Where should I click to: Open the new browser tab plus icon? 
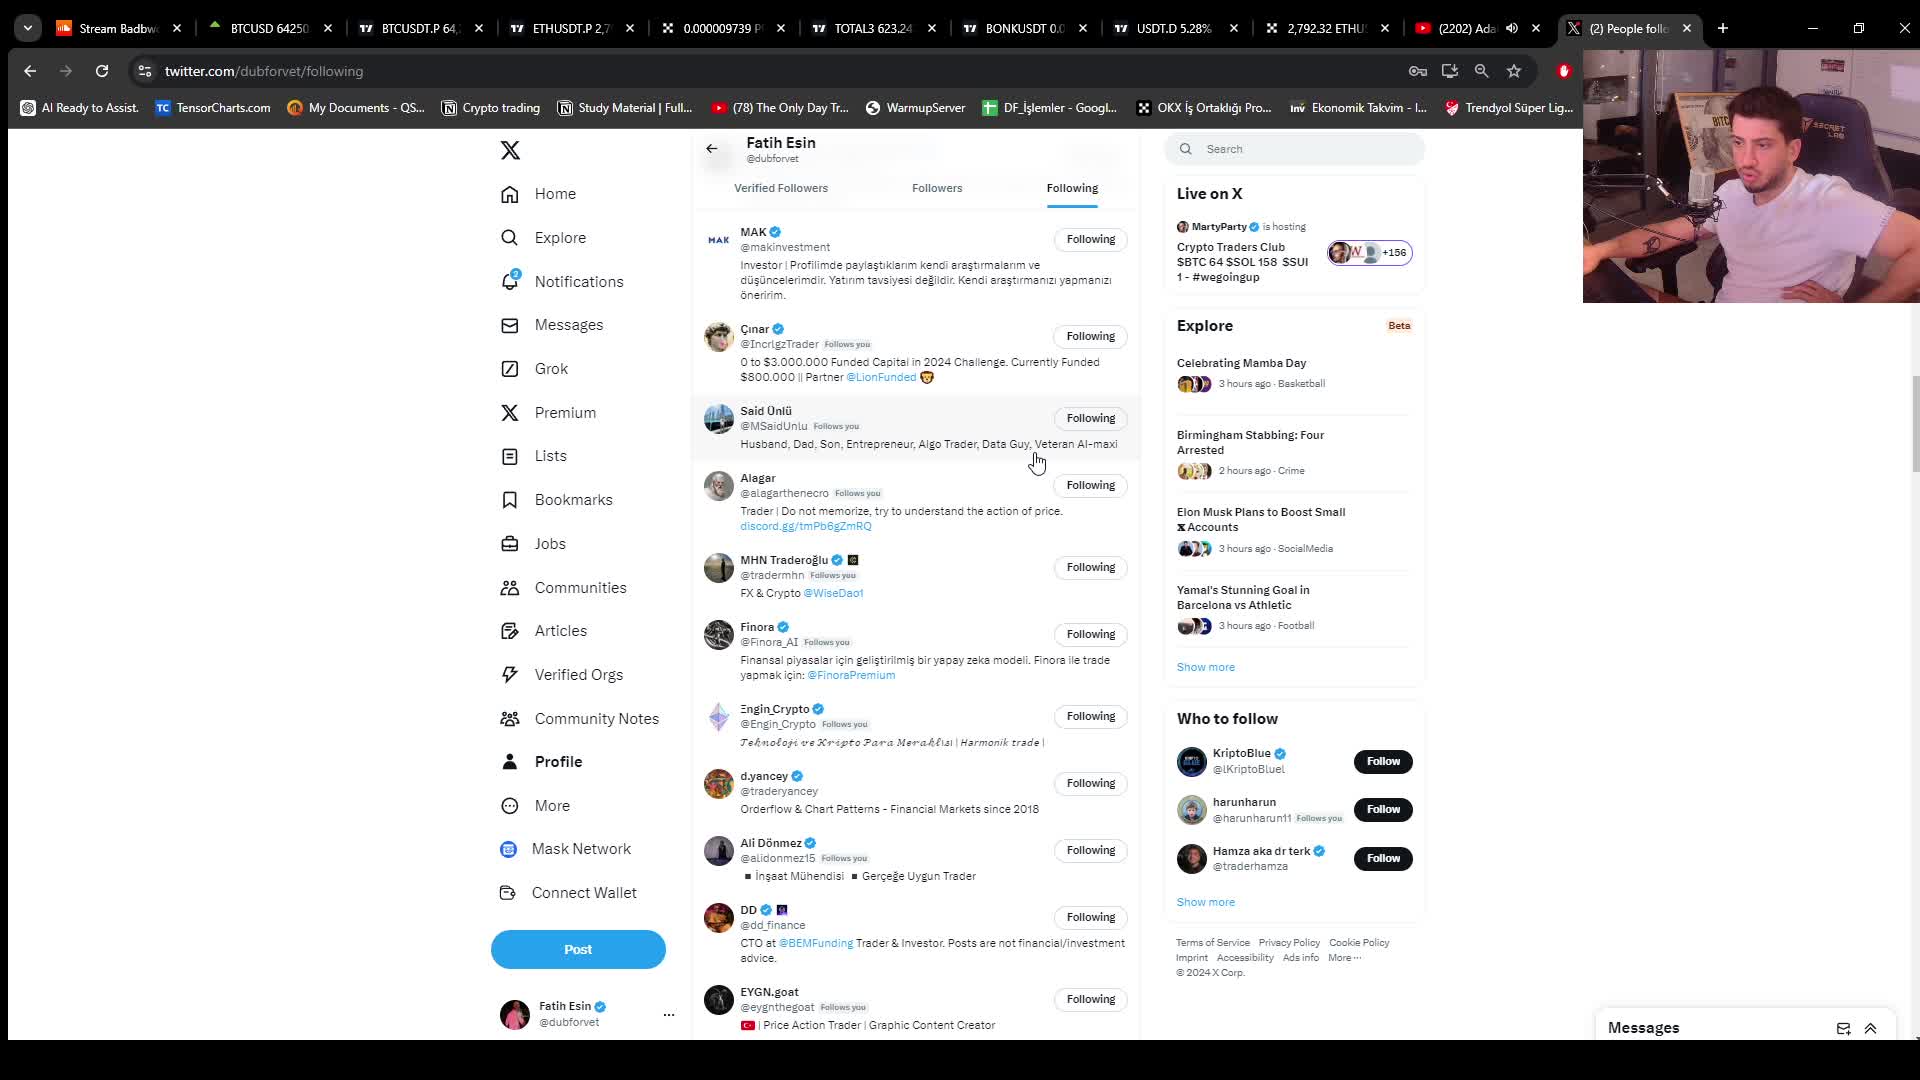click(1723, 28)
